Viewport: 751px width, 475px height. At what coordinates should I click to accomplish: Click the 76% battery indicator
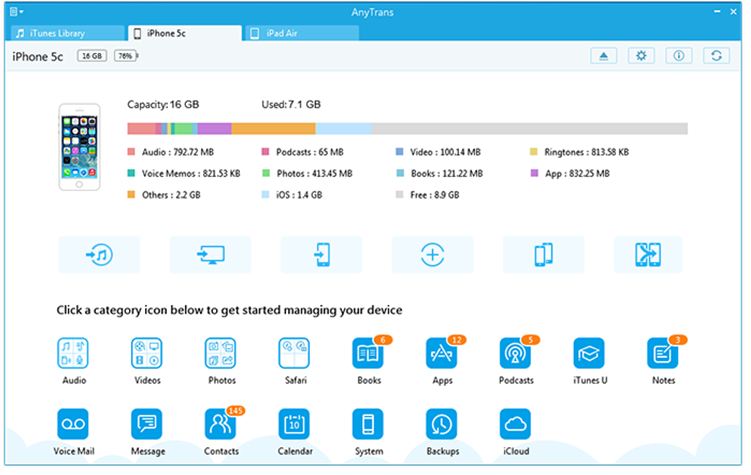click(x=126, y=56)
